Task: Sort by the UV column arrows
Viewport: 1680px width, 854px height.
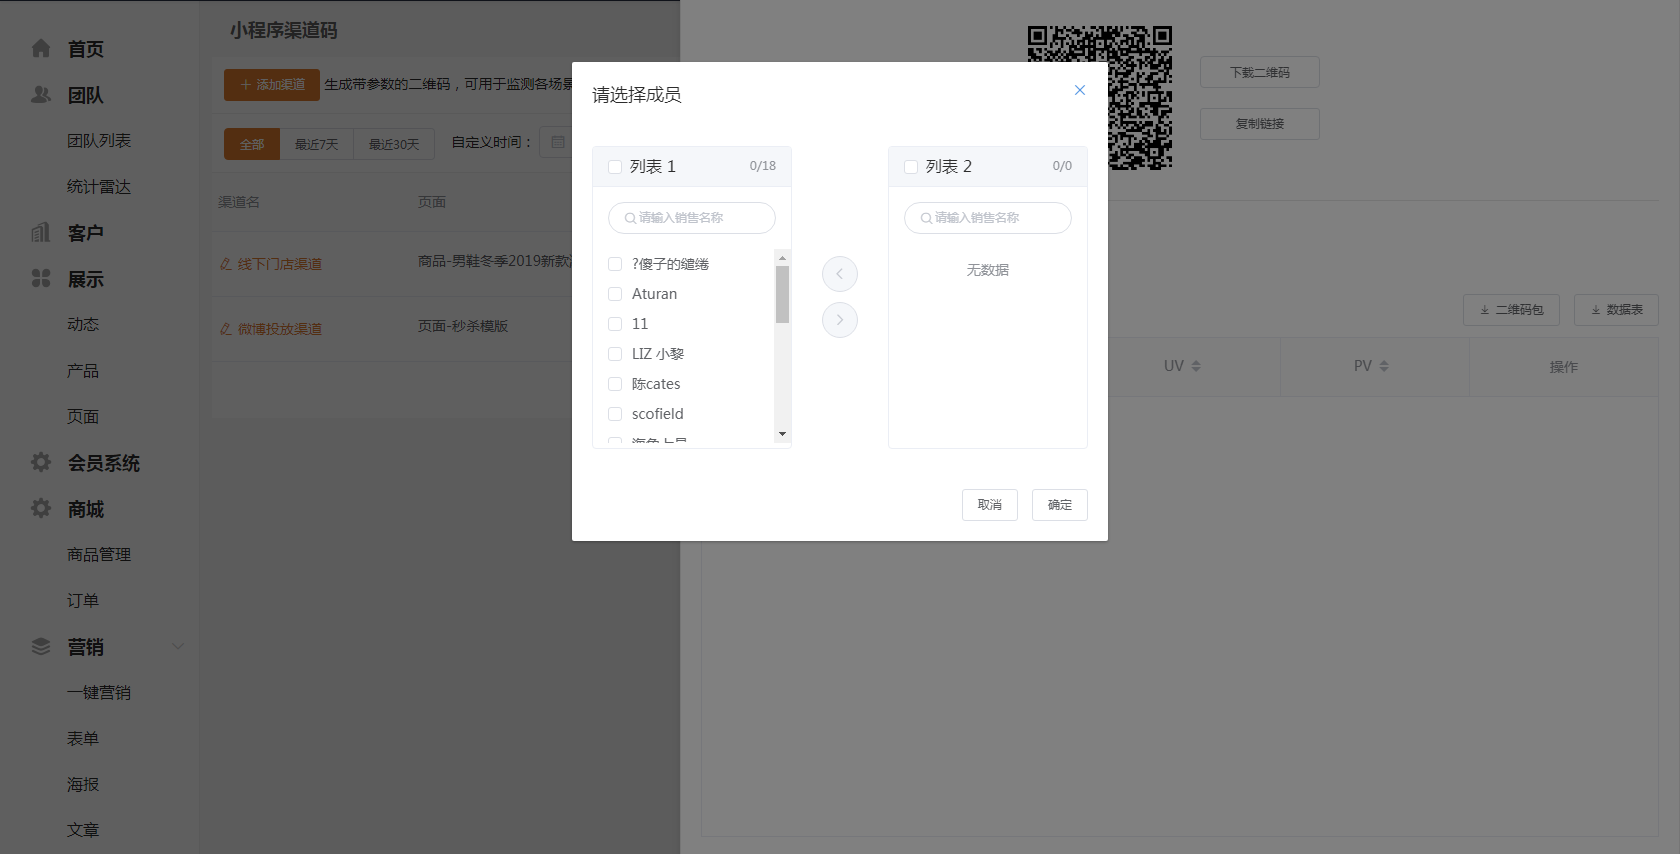Action: click(x=1196, y=366)
